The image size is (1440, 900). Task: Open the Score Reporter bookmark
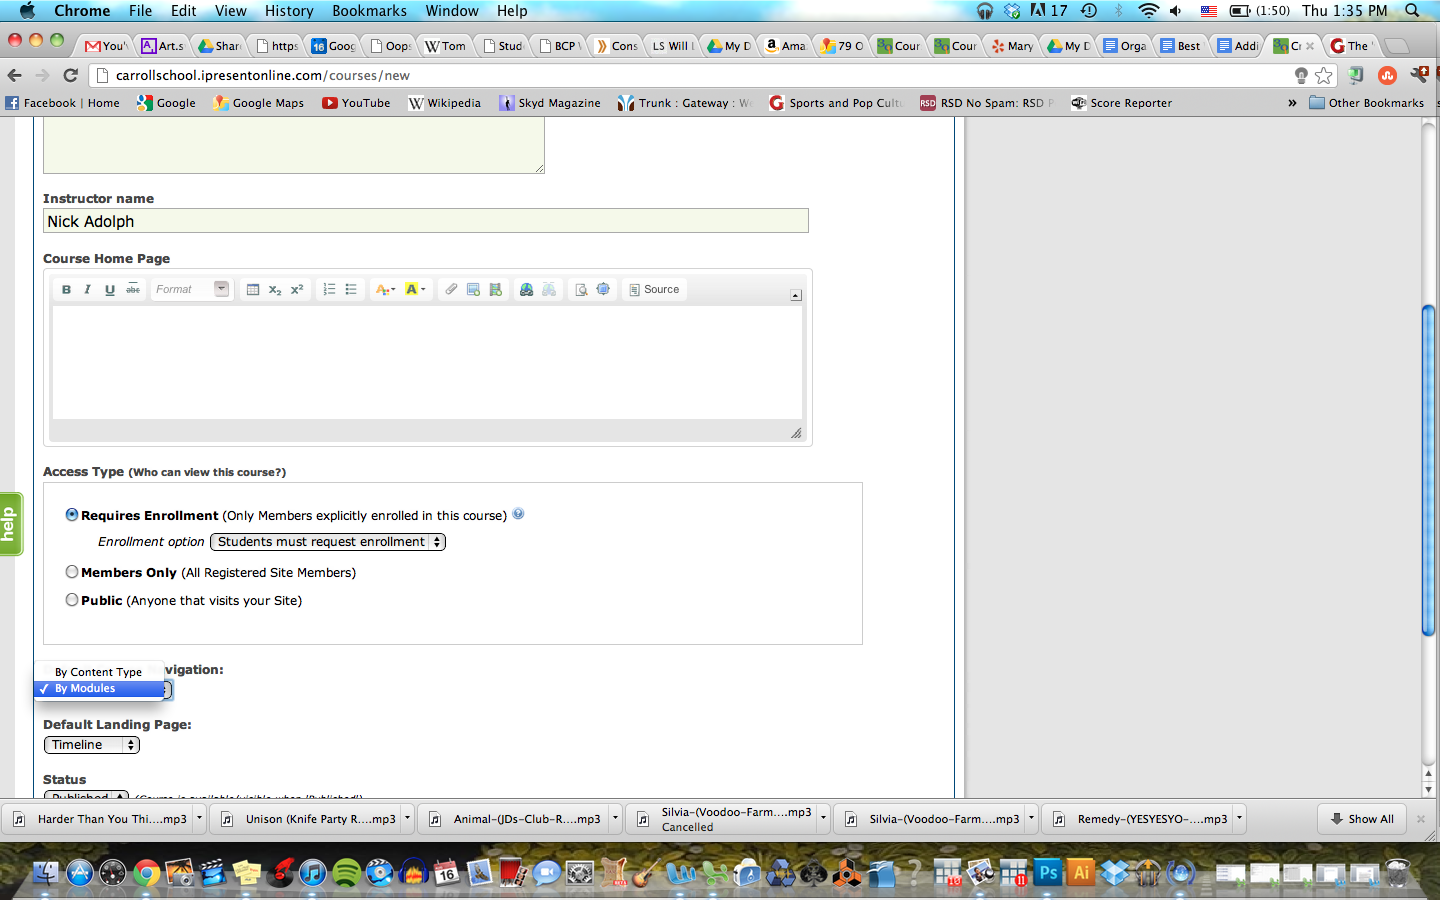pyautogui.click(x=1121, y=103)
